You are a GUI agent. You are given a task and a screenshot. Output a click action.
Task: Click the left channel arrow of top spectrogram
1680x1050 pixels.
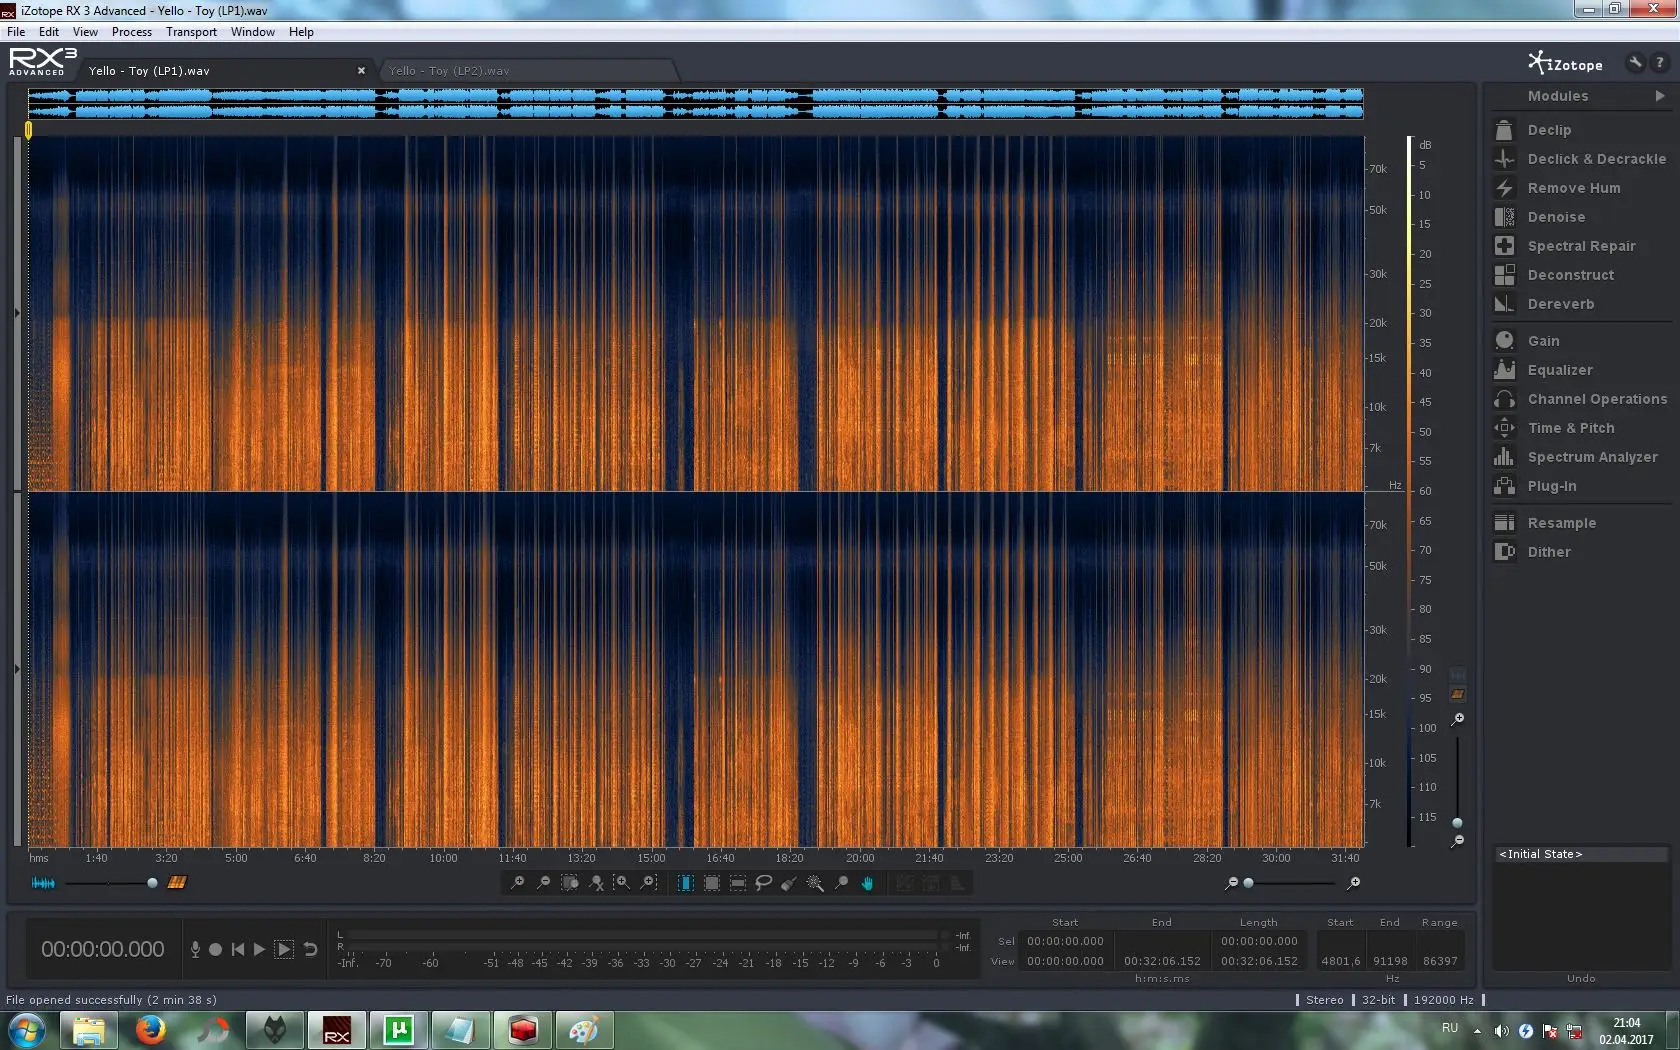17,313
